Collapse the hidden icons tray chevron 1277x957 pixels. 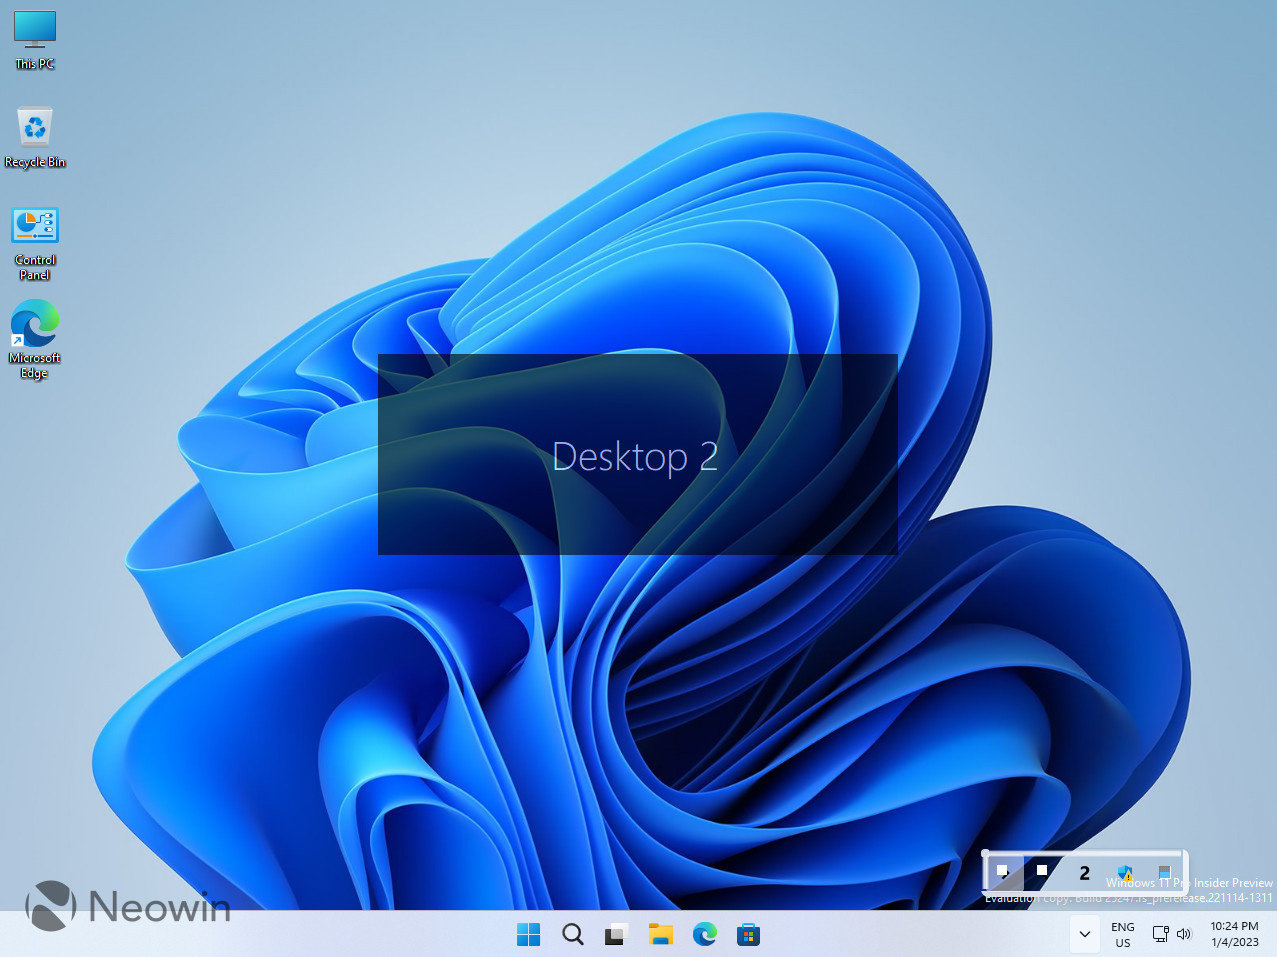click(1084, 934)
